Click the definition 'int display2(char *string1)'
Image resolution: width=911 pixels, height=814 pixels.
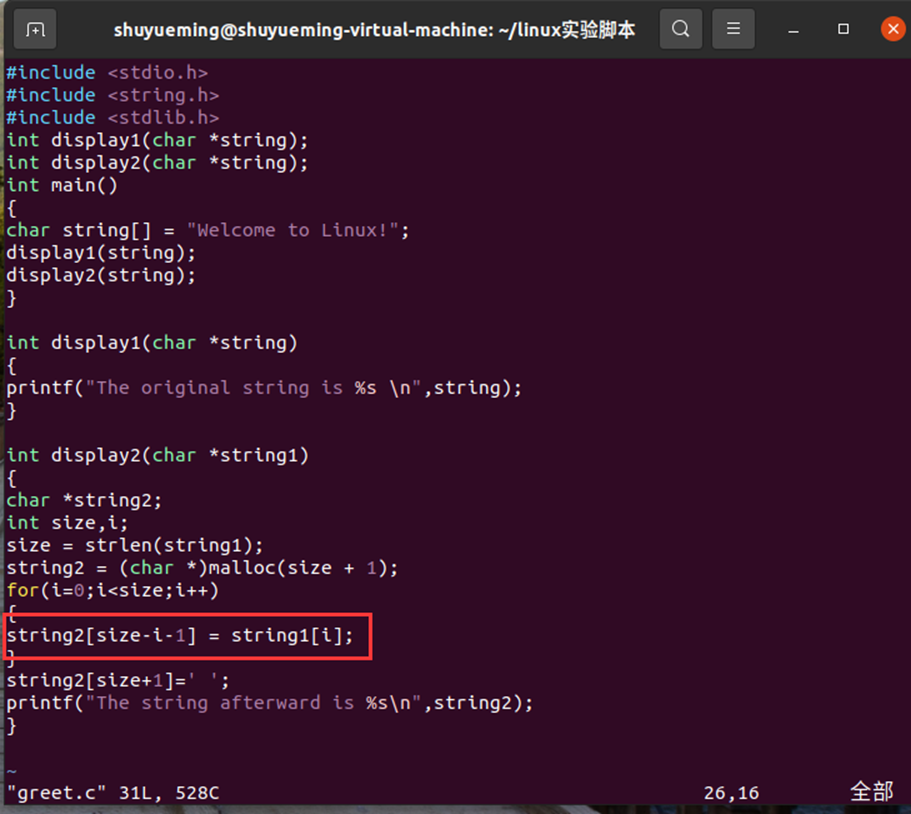157,456
